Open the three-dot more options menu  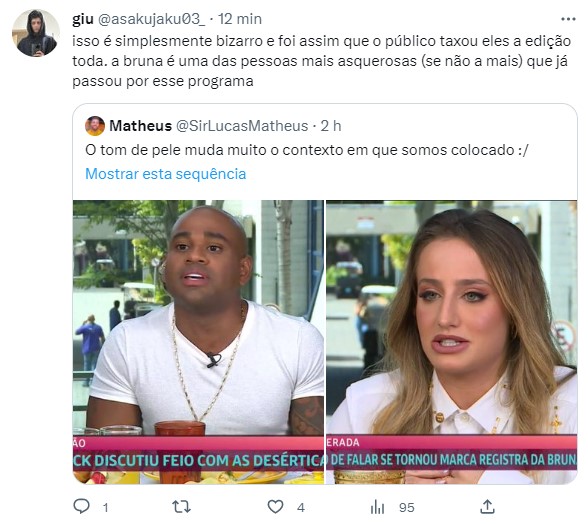tap(568, 19)
